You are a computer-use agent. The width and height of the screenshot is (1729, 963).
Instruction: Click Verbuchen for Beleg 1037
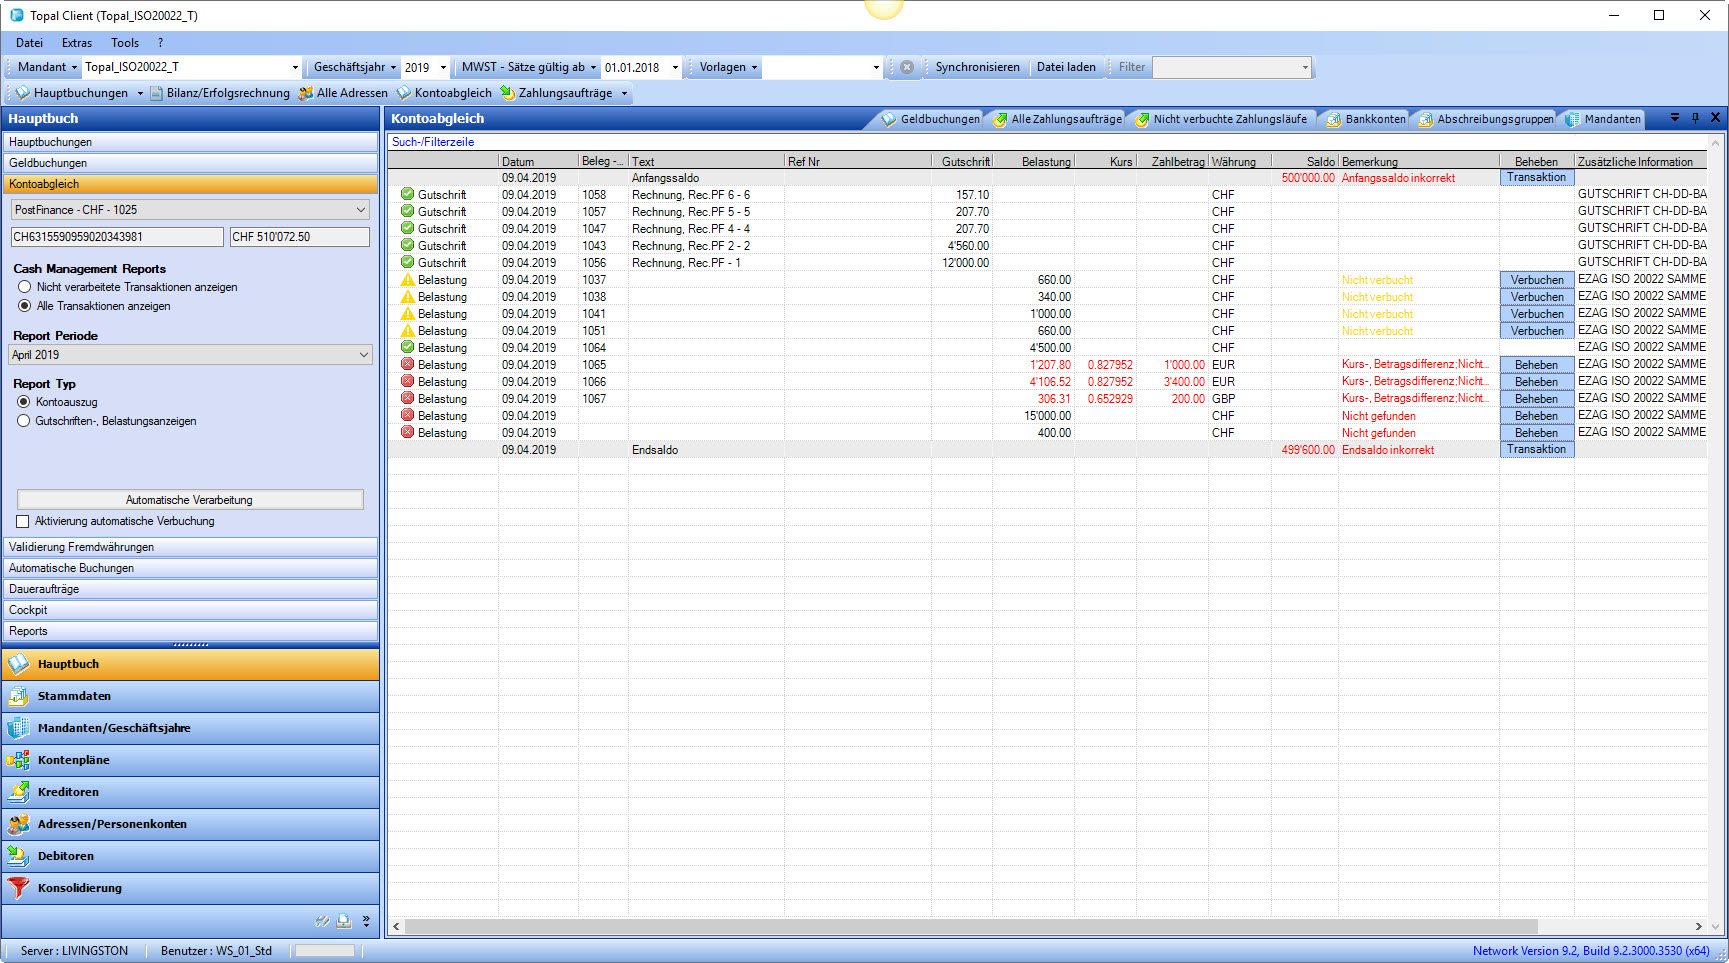coord(1536,280)
